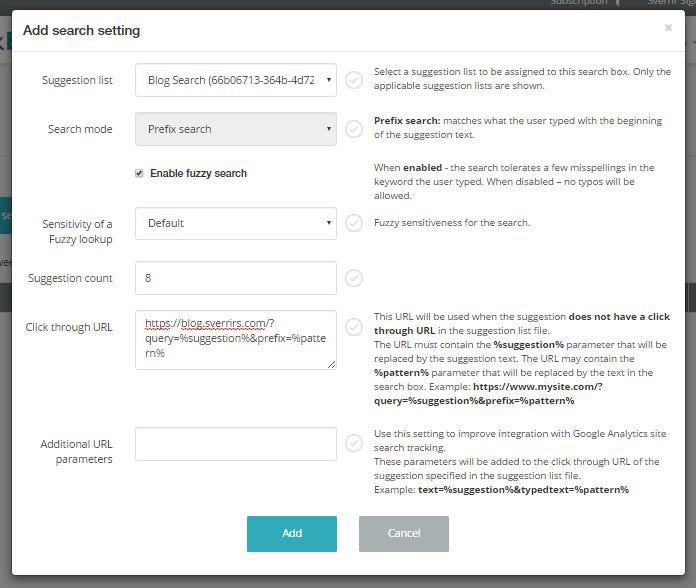Open the Search mode Prefix search dropdown

coord(236,129)
